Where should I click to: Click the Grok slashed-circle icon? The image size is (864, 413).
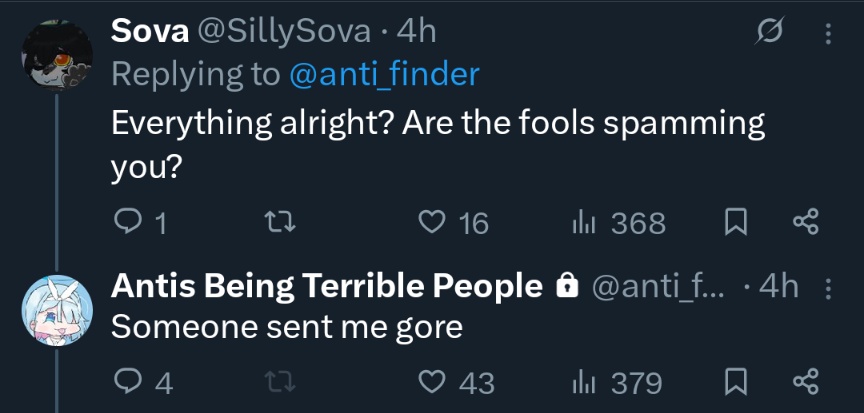pyautogui.click(x=770, y=33)
